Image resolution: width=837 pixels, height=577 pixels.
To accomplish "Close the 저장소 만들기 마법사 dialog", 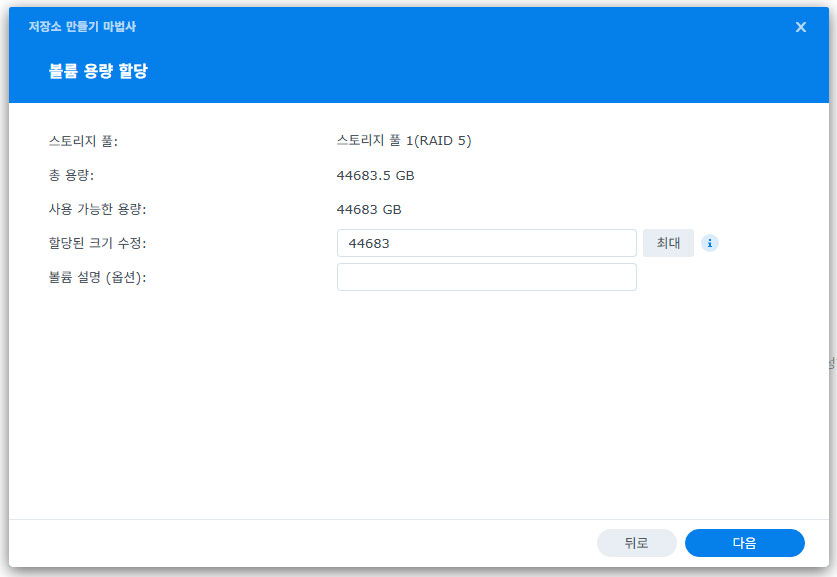I will [x=800, y=27].
